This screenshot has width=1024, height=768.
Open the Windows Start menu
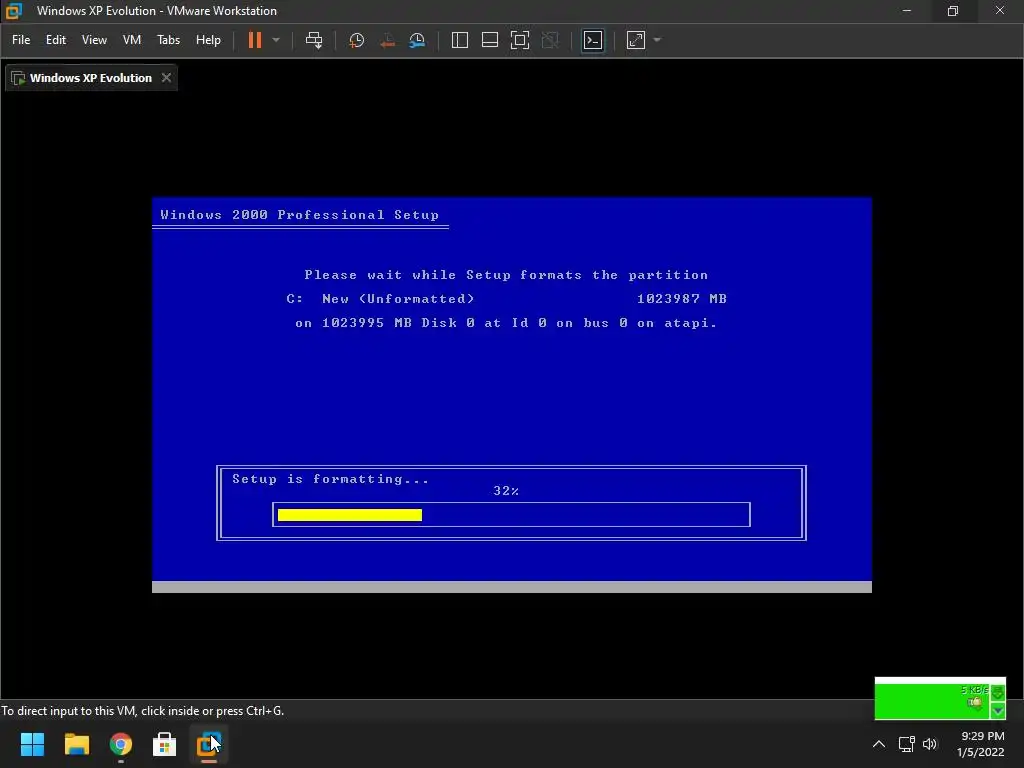click(32, 744)
